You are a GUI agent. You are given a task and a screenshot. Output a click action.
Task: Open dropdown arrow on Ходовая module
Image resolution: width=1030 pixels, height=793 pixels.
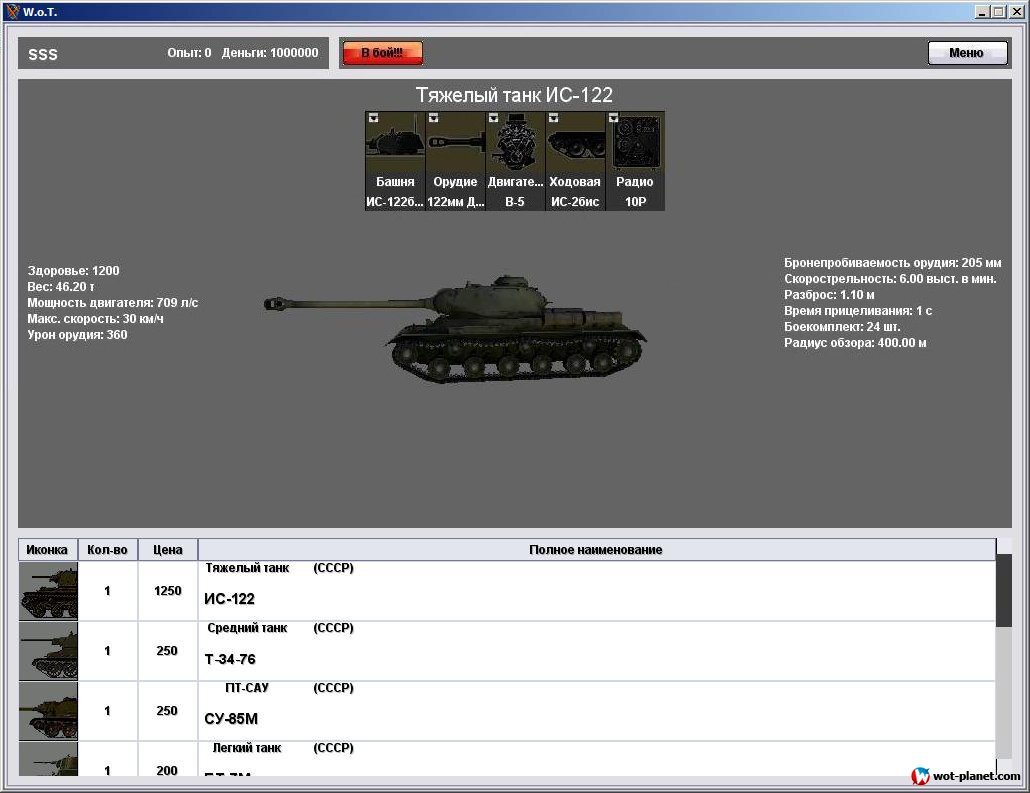[x=553, y=118]
